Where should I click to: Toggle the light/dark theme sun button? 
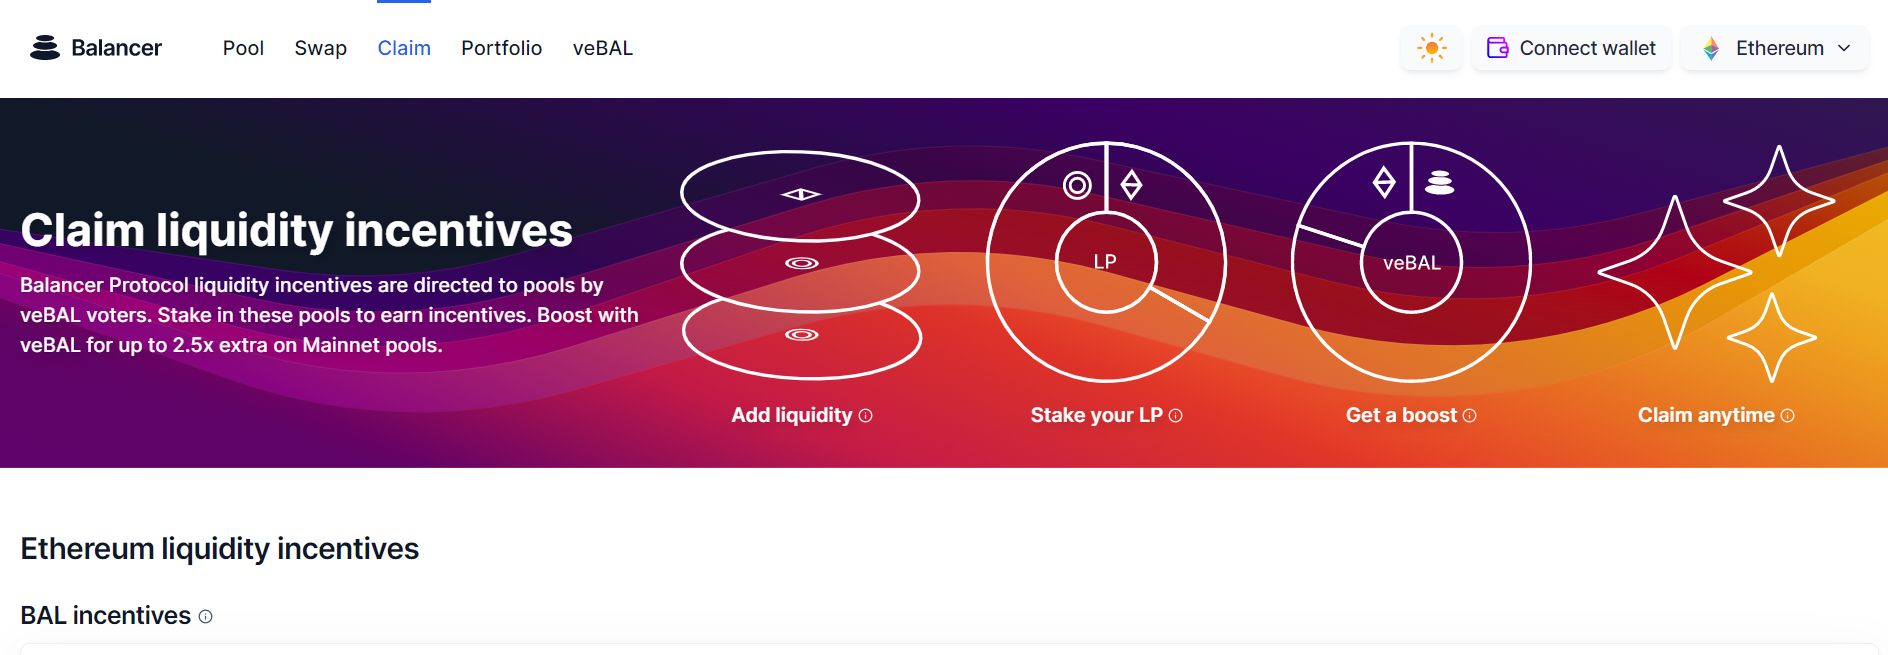[x=1432, y=48]
